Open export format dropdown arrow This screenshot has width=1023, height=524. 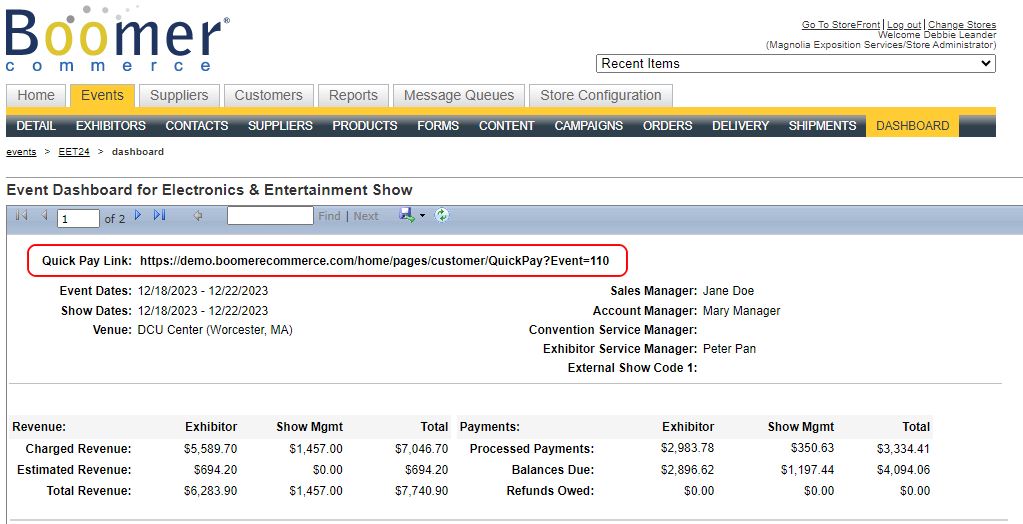click(422, 216)
